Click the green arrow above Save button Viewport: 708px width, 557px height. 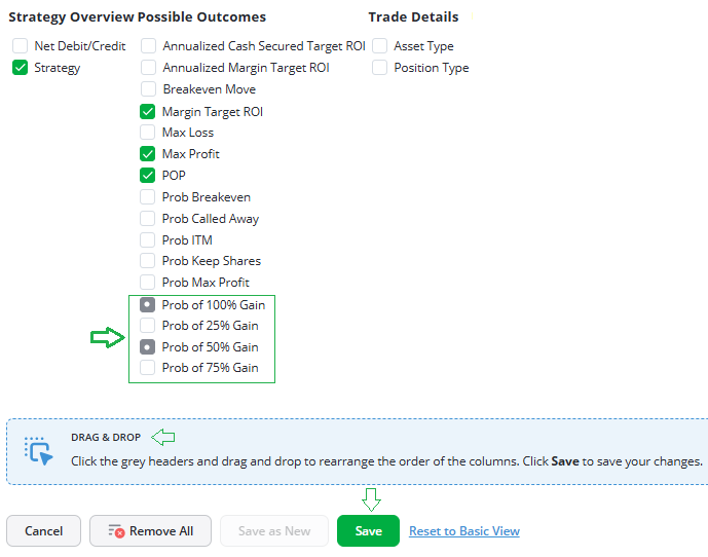[371, 500]
